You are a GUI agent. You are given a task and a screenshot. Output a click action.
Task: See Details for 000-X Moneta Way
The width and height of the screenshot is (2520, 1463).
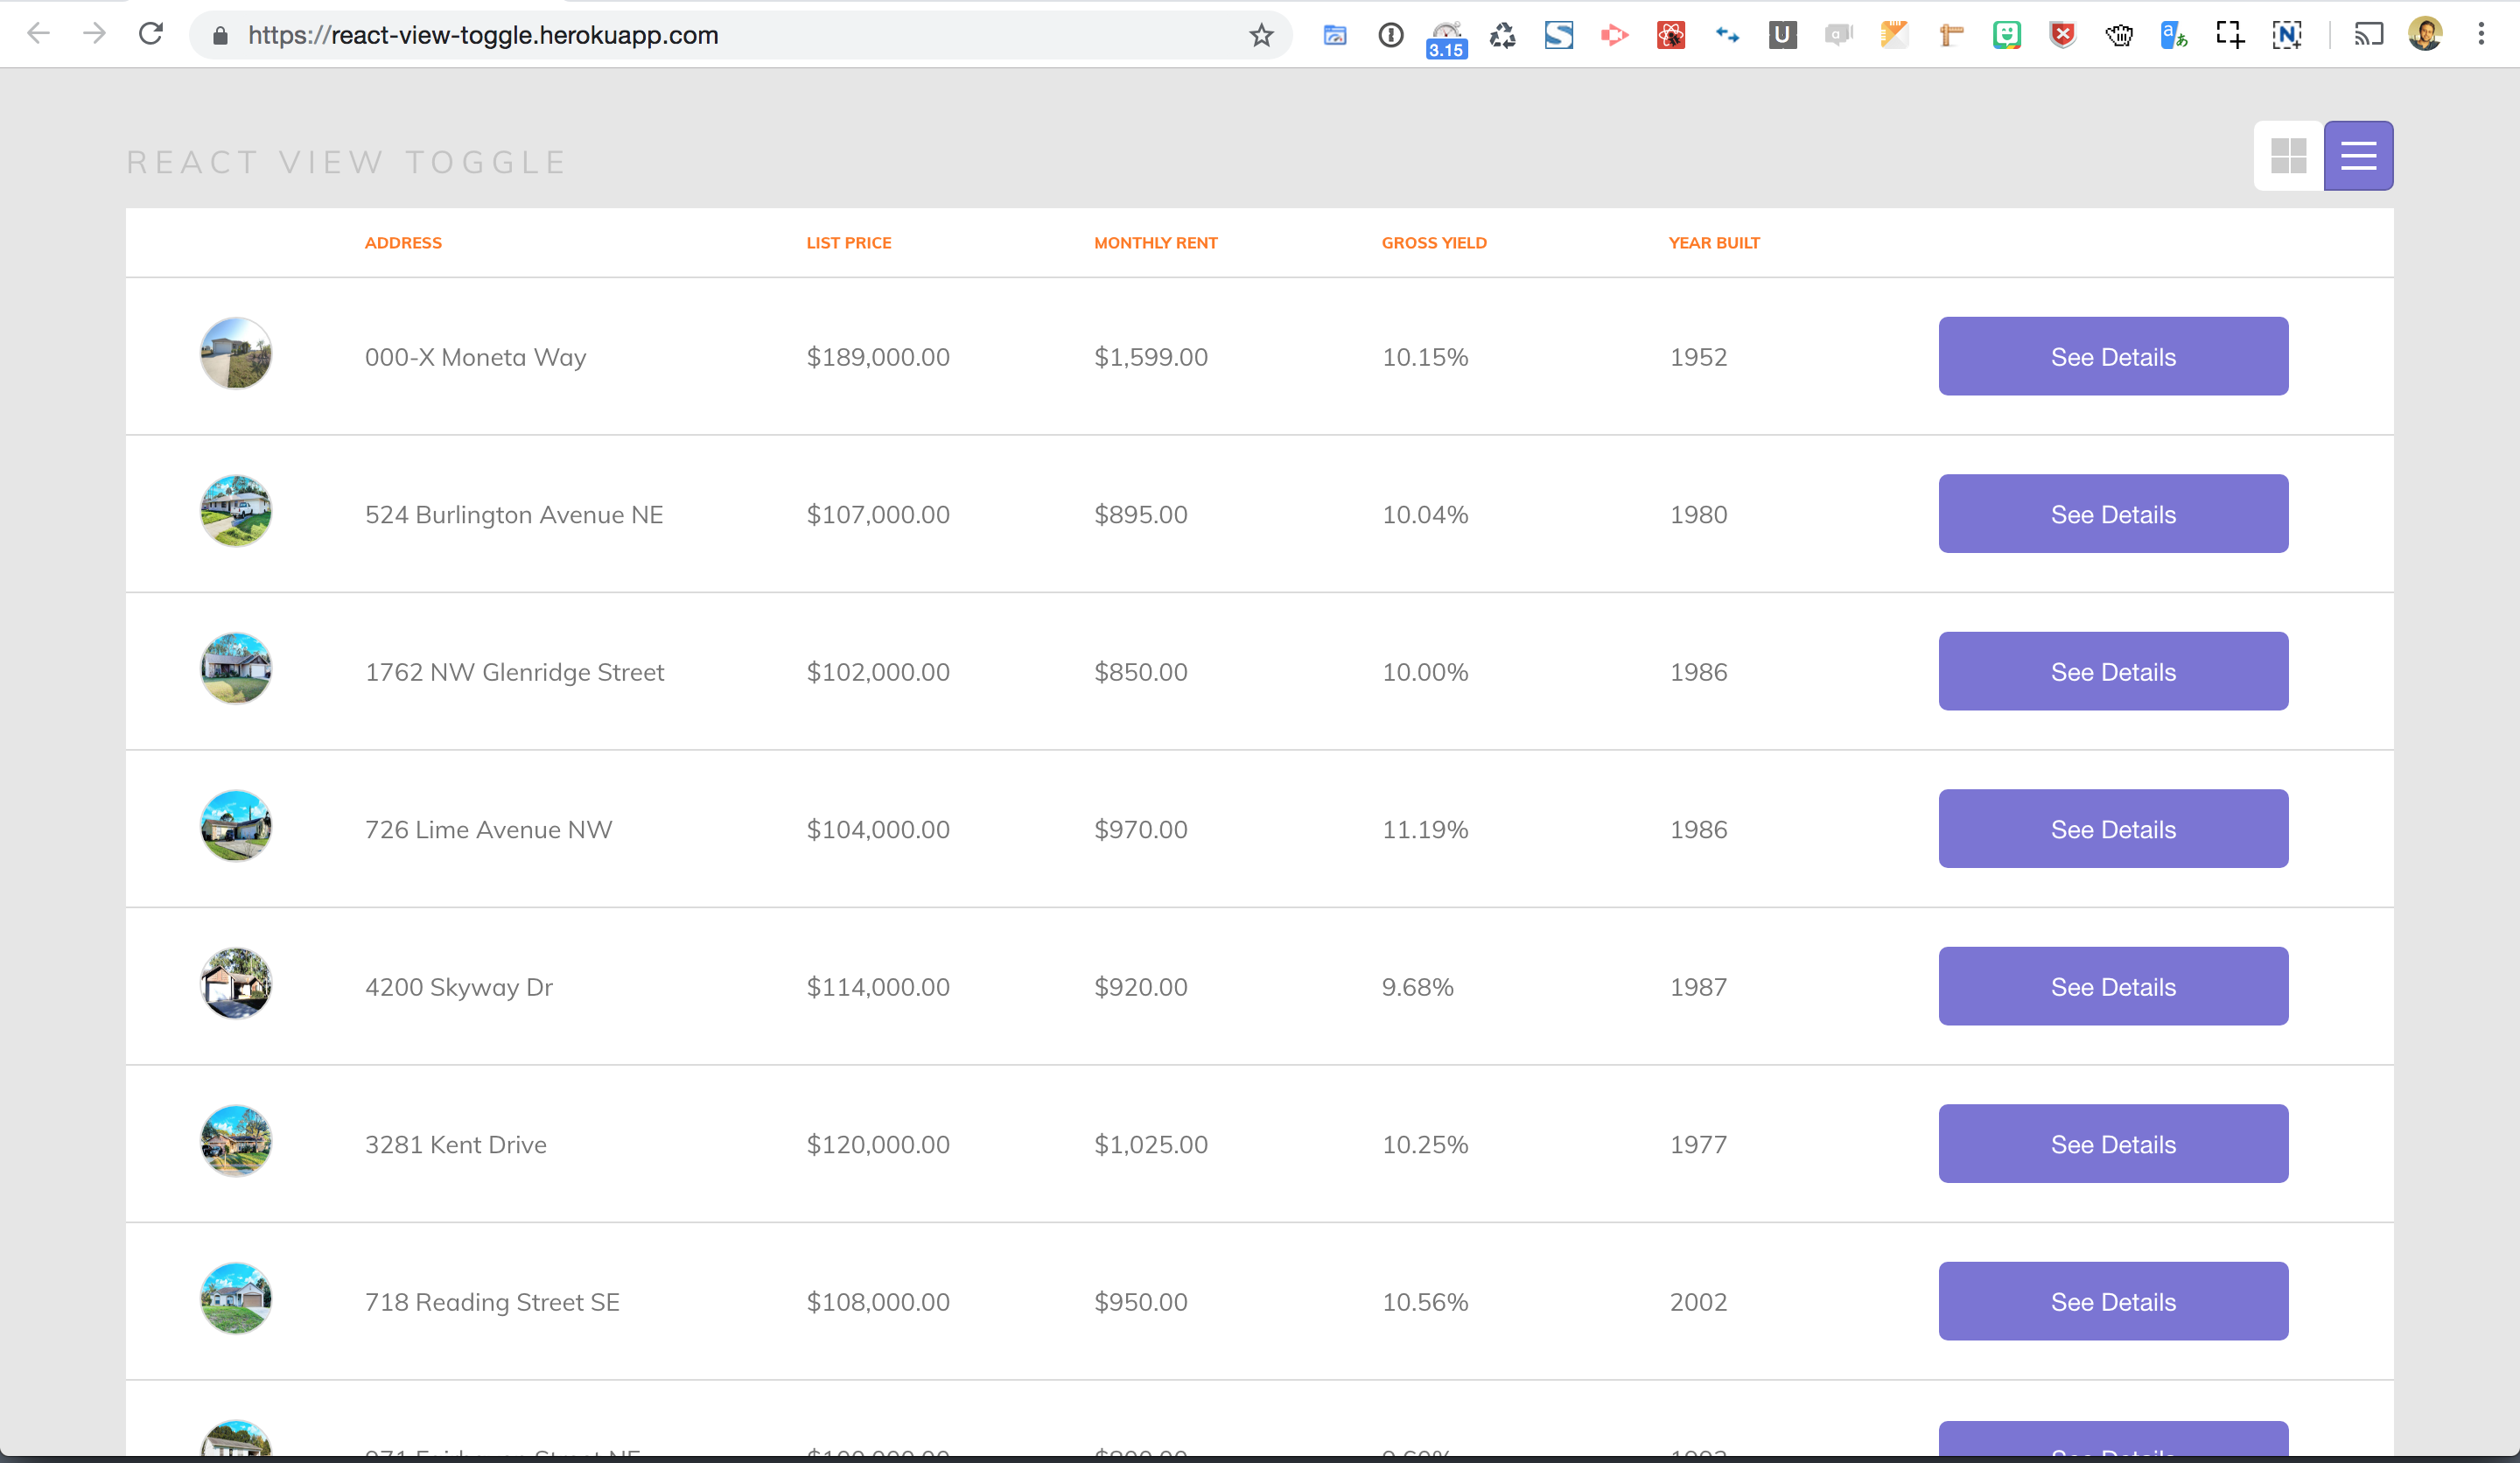[2112, 357]
